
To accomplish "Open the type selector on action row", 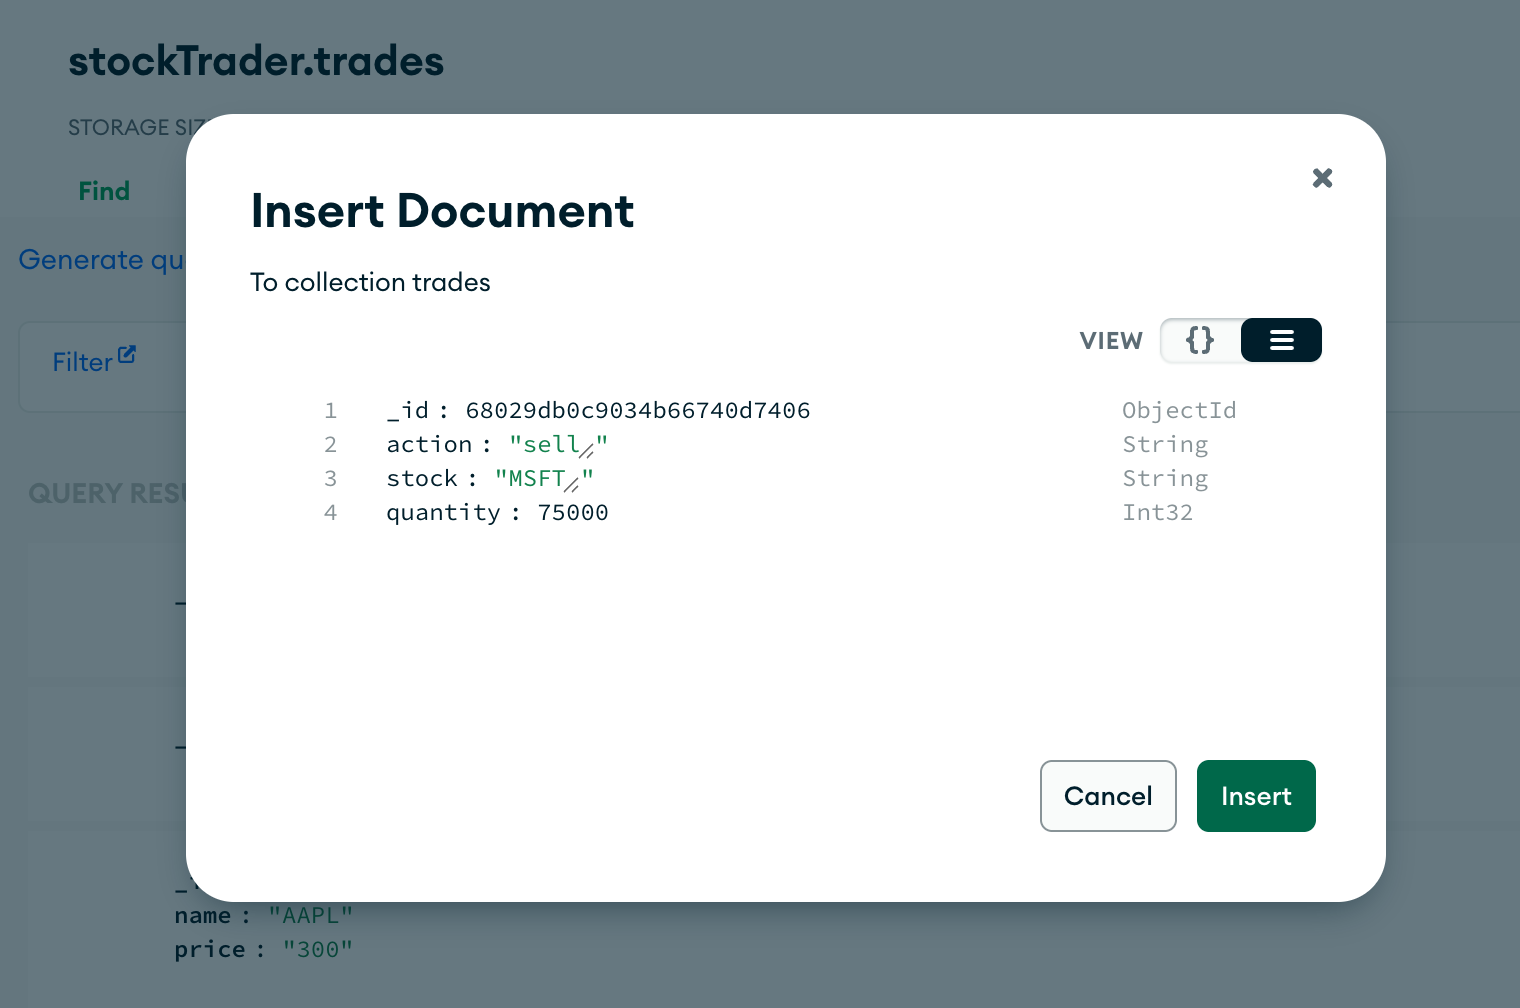I will coord(1165,444).
